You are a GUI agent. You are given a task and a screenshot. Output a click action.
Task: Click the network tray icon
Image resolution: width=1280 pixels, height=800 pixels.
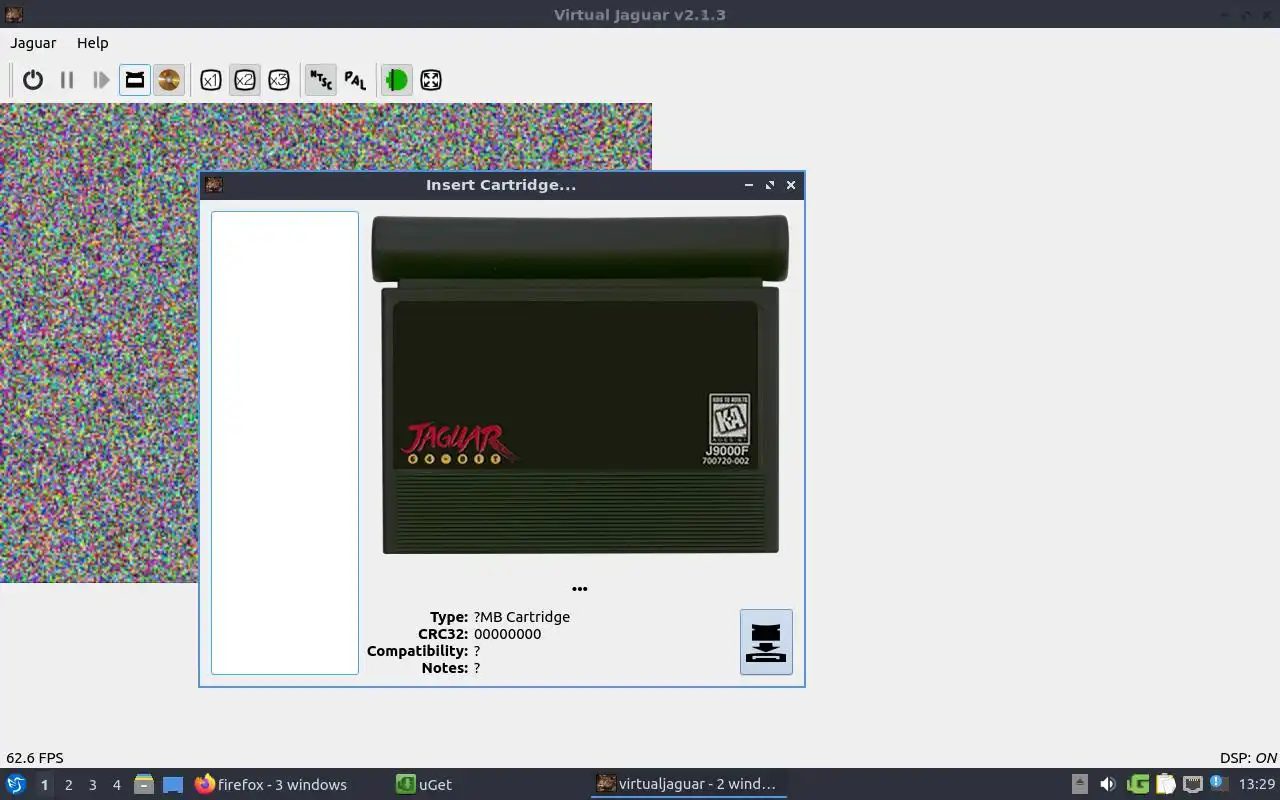click(x=1192, y=784)
